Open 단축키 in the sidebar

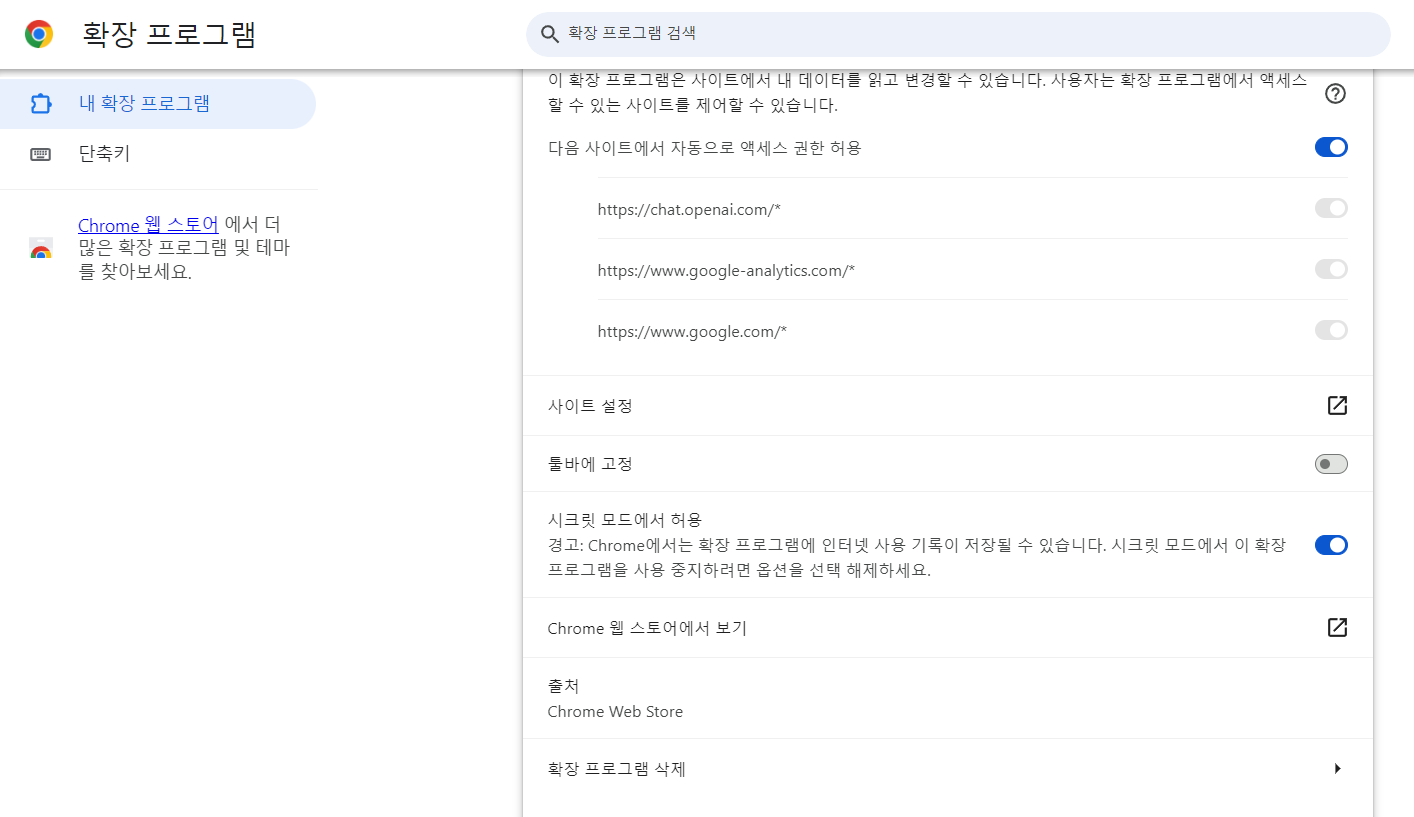(x=157, y=153)
